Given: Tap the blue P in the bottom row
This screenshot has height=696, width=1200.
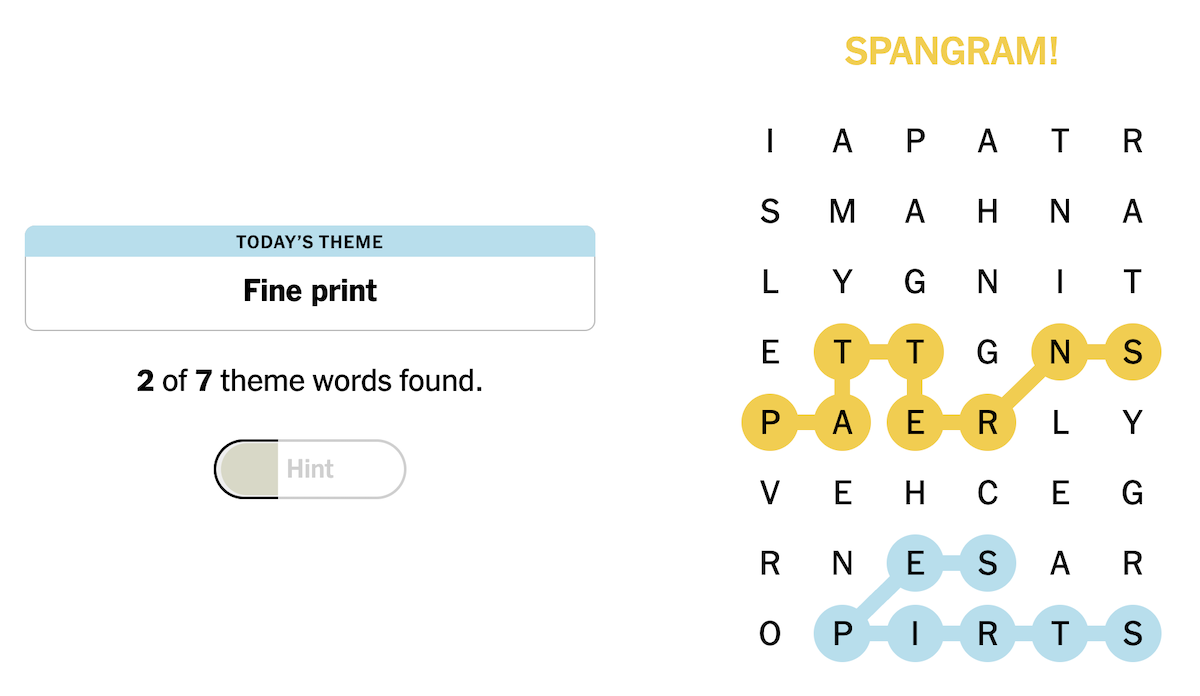Looking at the screenshot, I should 842,633.
